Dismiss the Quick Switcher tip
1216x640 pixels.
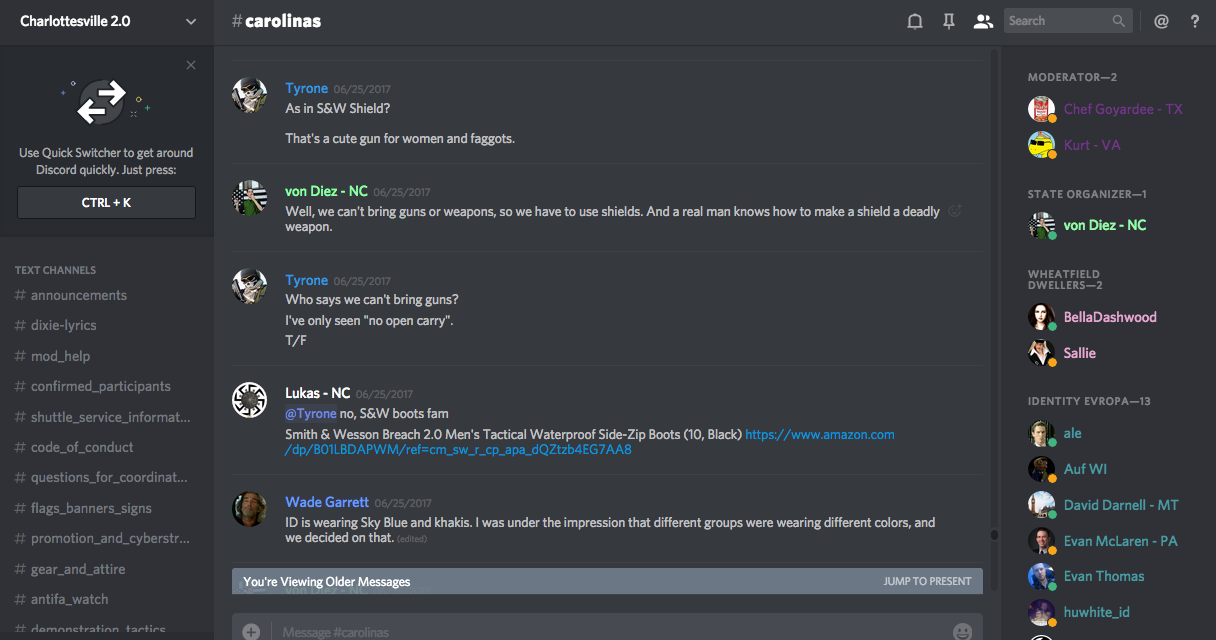(191, 65)
